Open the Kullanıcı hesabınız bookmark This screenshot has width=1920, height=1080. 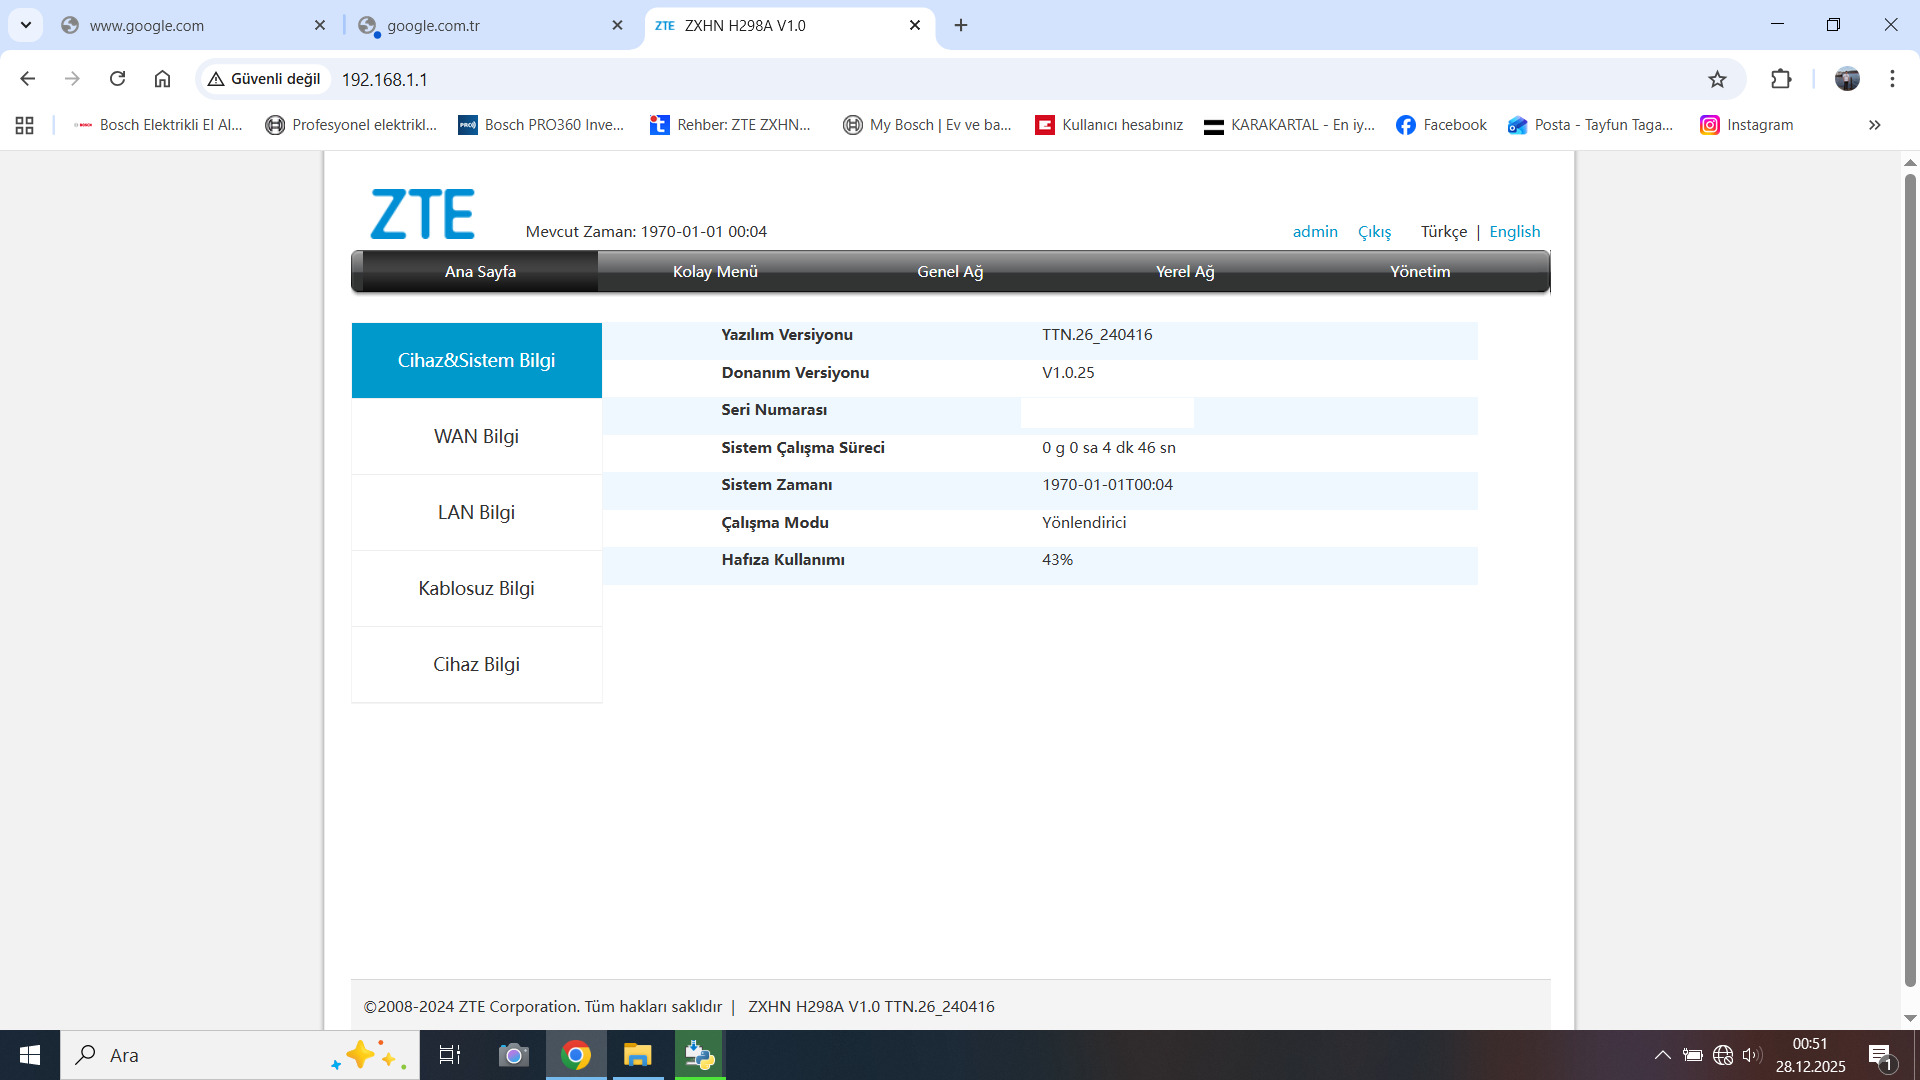coord(1109,125)
